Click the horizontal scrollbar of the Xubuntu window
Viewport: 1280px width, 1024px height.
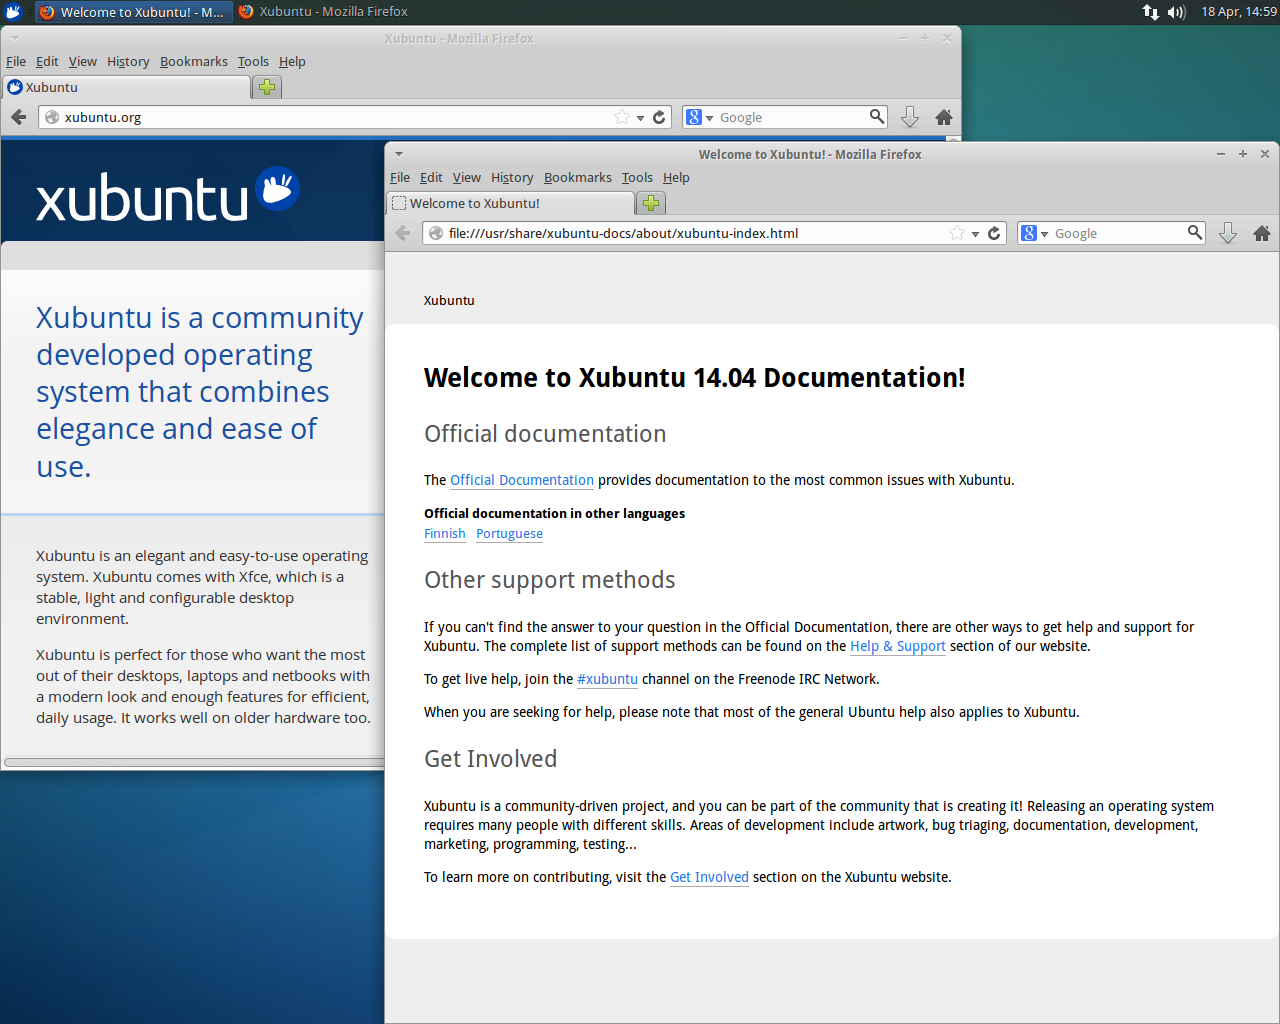(194, 762)
